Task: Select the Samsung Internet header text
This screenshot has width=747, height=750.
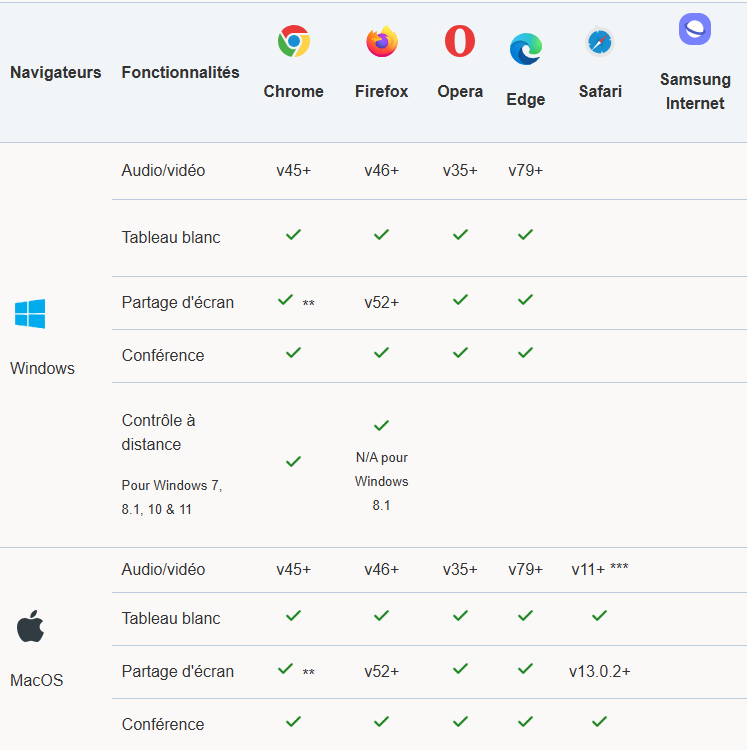Action: click(694, 91)
